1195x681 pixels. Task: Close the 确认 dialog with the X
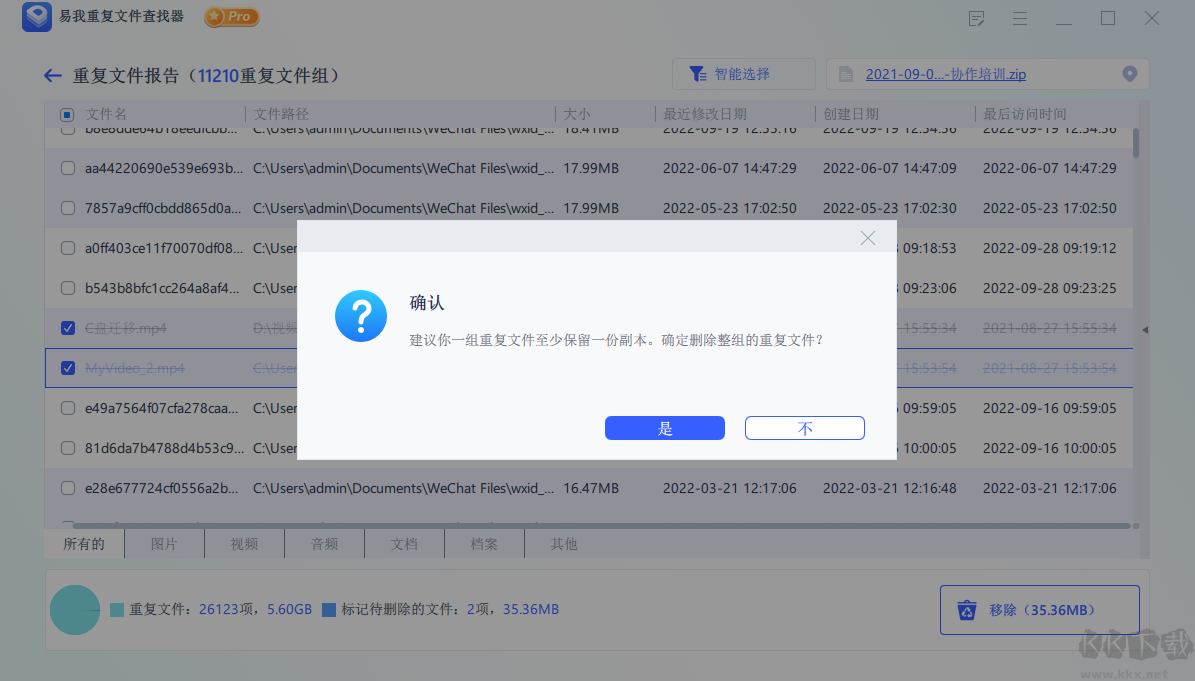pyautogui.click(x=867, y=238)
